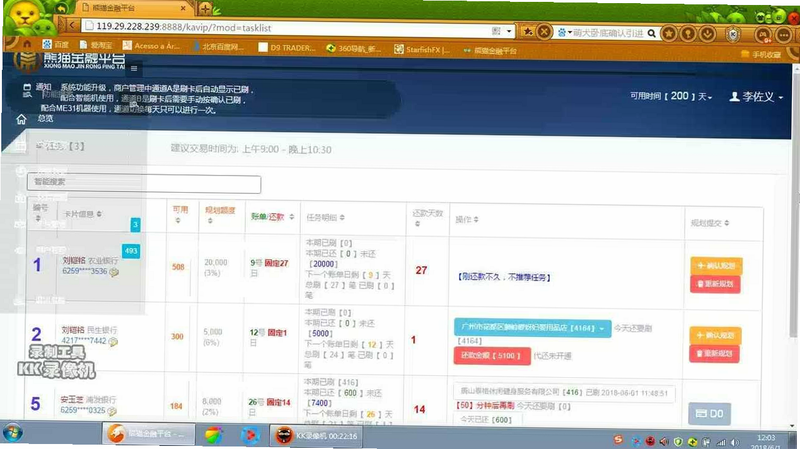The height and width of the screenshot is (449, 800).
Task: Open the Acesso a Ar... bookmark
Action: tap(151, 46)
